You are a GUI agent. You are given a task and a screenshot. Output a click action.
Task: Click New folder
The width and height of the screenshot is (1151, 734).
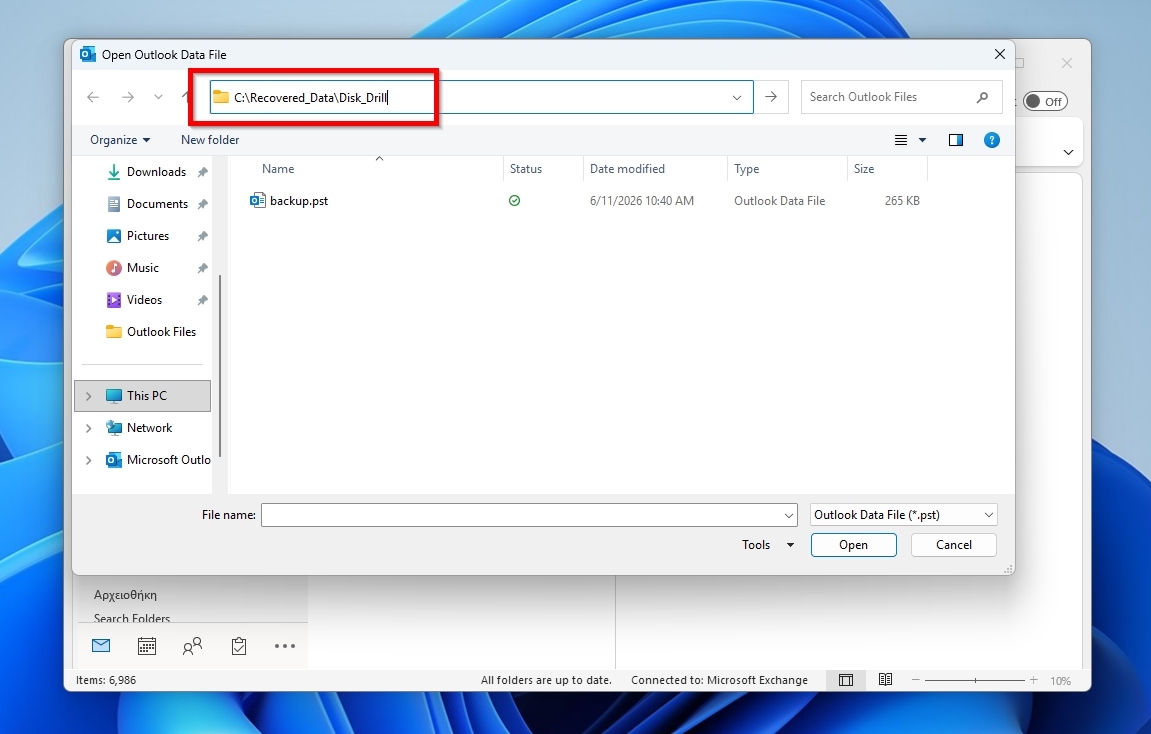(210, 139)
